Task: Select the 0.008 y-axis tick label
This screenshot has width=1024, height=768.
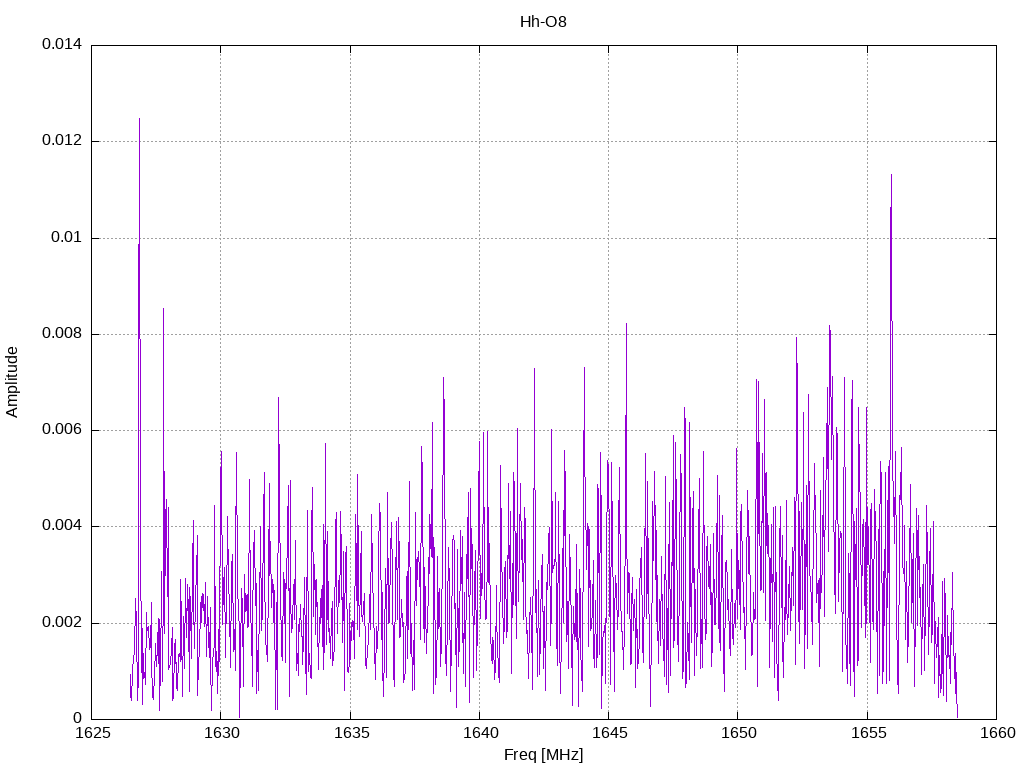Action: [x=61, y=334]
